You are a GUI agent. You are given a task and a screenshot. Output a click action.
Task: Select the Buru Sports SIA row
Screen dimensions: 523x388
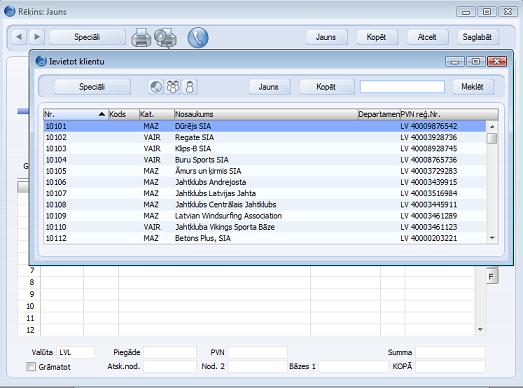[x=265, y=160]
